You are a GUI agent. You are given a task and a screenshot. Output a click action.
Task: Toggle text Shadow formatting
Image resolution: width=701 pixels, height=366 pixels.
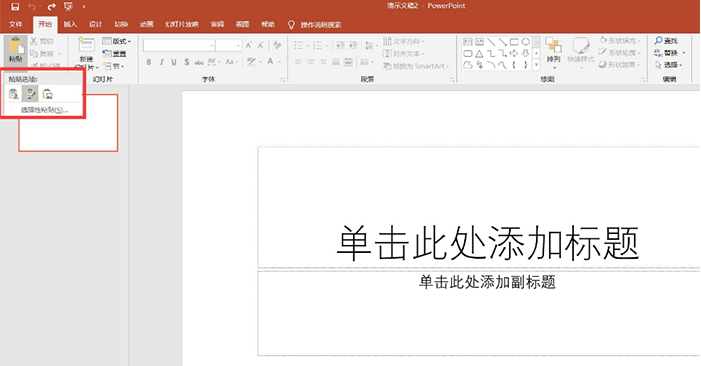pyautogui.click(x=186, y=62)
